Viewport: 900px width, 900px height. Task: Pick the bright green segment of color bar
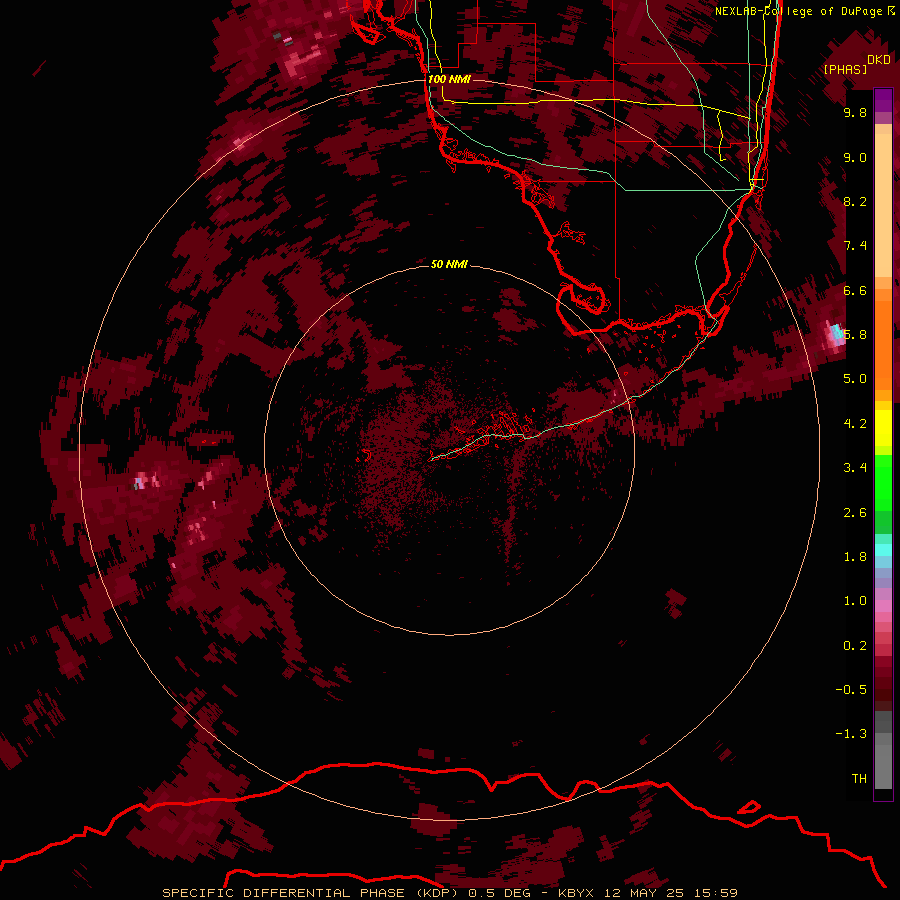click(883, 482)
